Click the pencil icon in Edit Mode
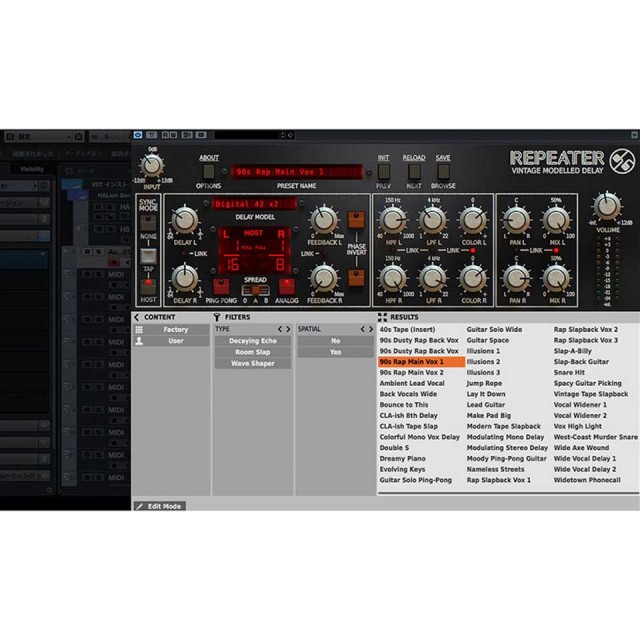The image size is (640, 640). coord(140,506)
